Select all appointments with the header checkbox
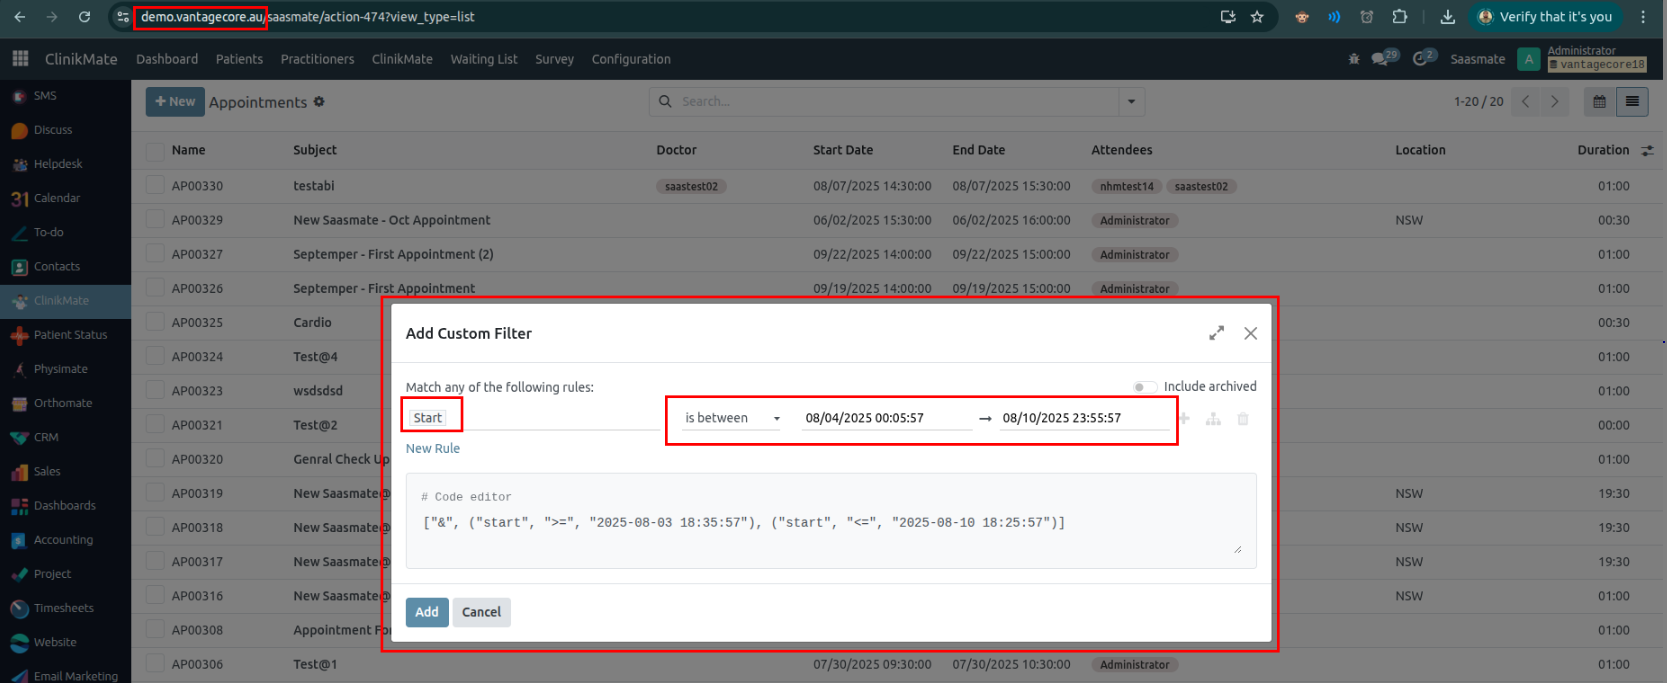 click(x=155, y=150)
